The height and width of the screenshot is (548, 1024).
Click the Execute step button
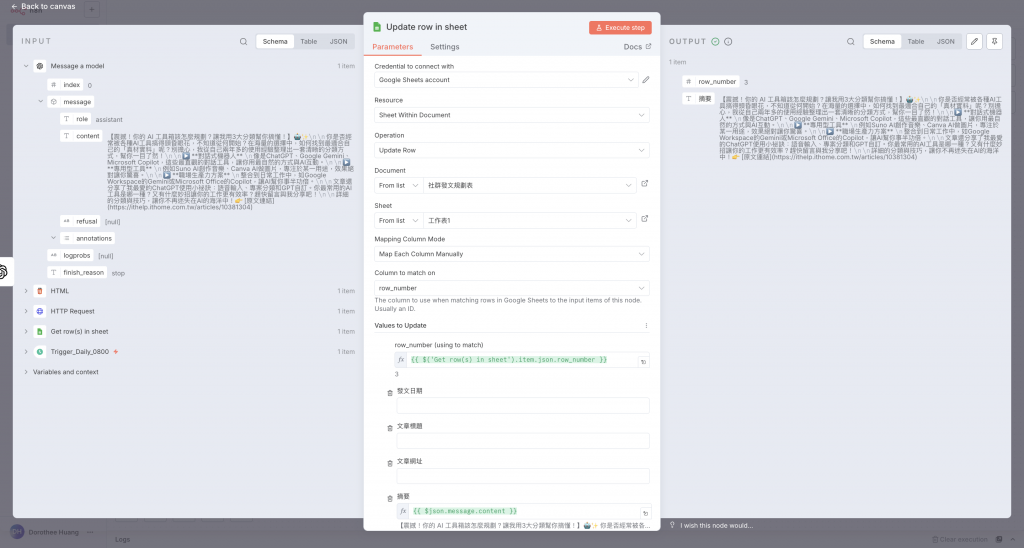(620, 27)
